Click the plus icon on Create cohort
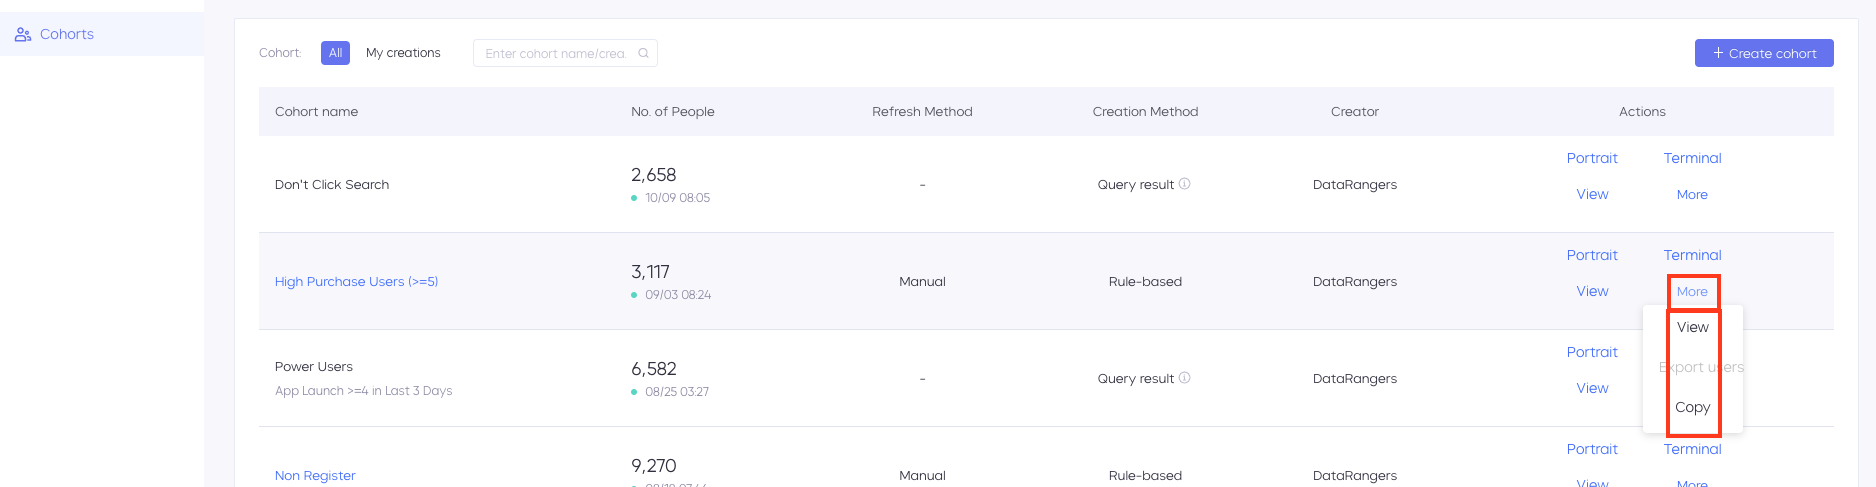 [x=1718, y=53]
